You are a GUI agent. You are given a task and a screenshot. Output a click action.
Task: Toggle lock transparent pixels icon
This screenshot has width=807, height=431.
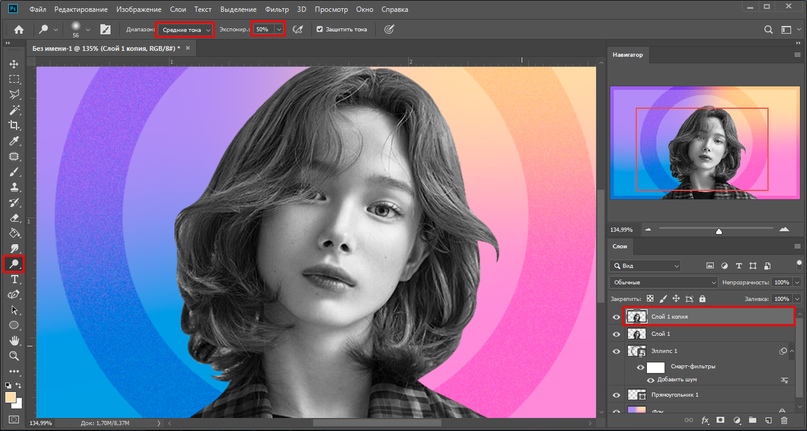pyautogui.click(x=651, y=299)
